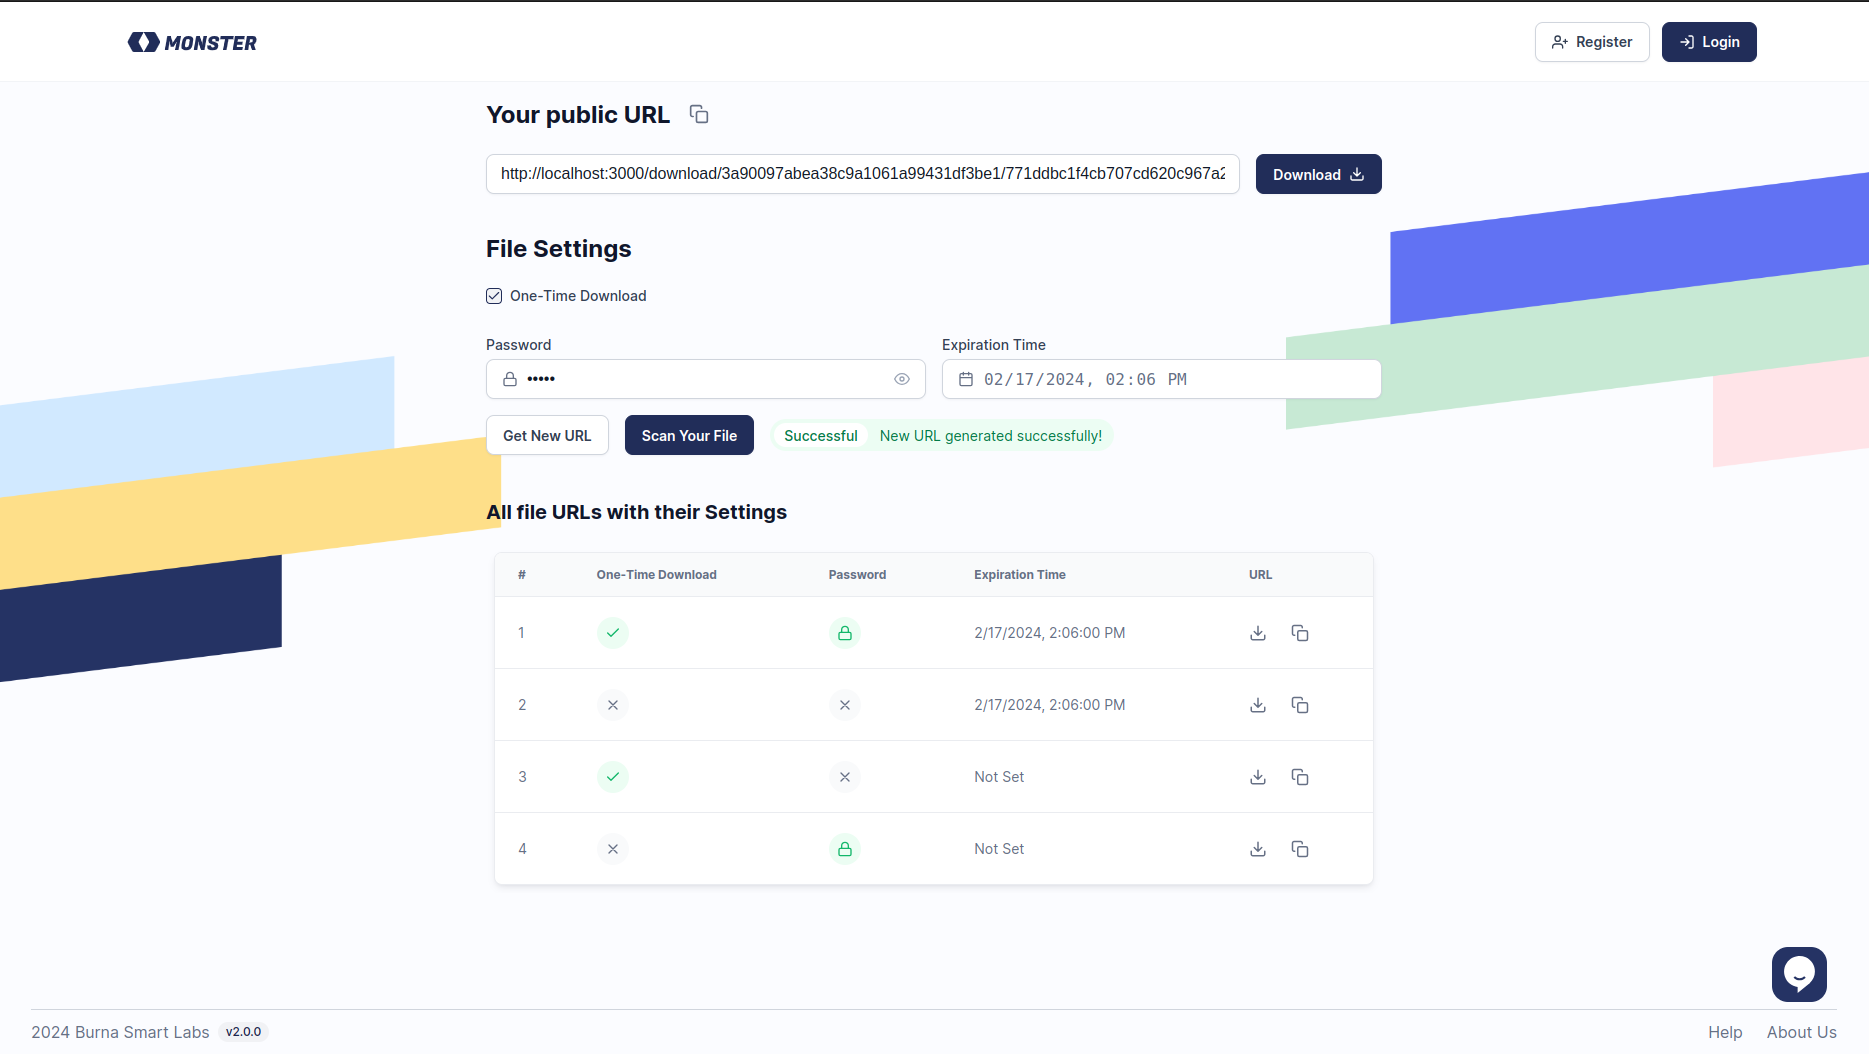Click the copy URL icon in row 4
1869x1054 pixels.
click(1300, 849)
